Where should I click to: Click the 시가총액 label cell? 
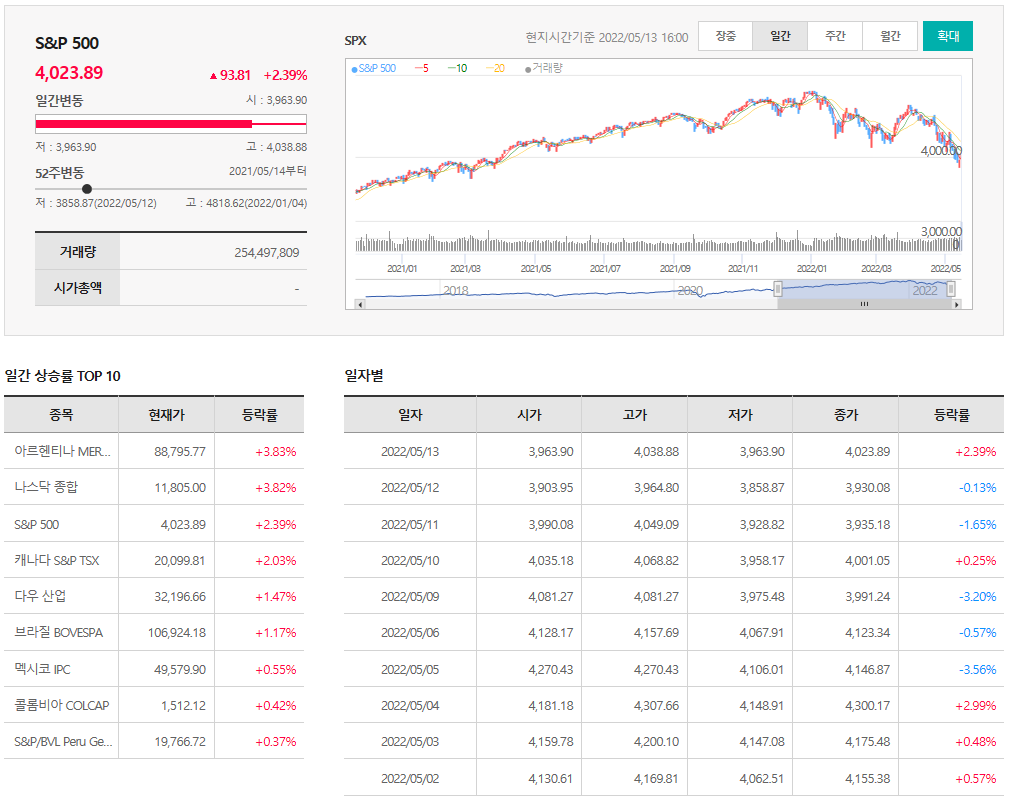coord(77,287)
